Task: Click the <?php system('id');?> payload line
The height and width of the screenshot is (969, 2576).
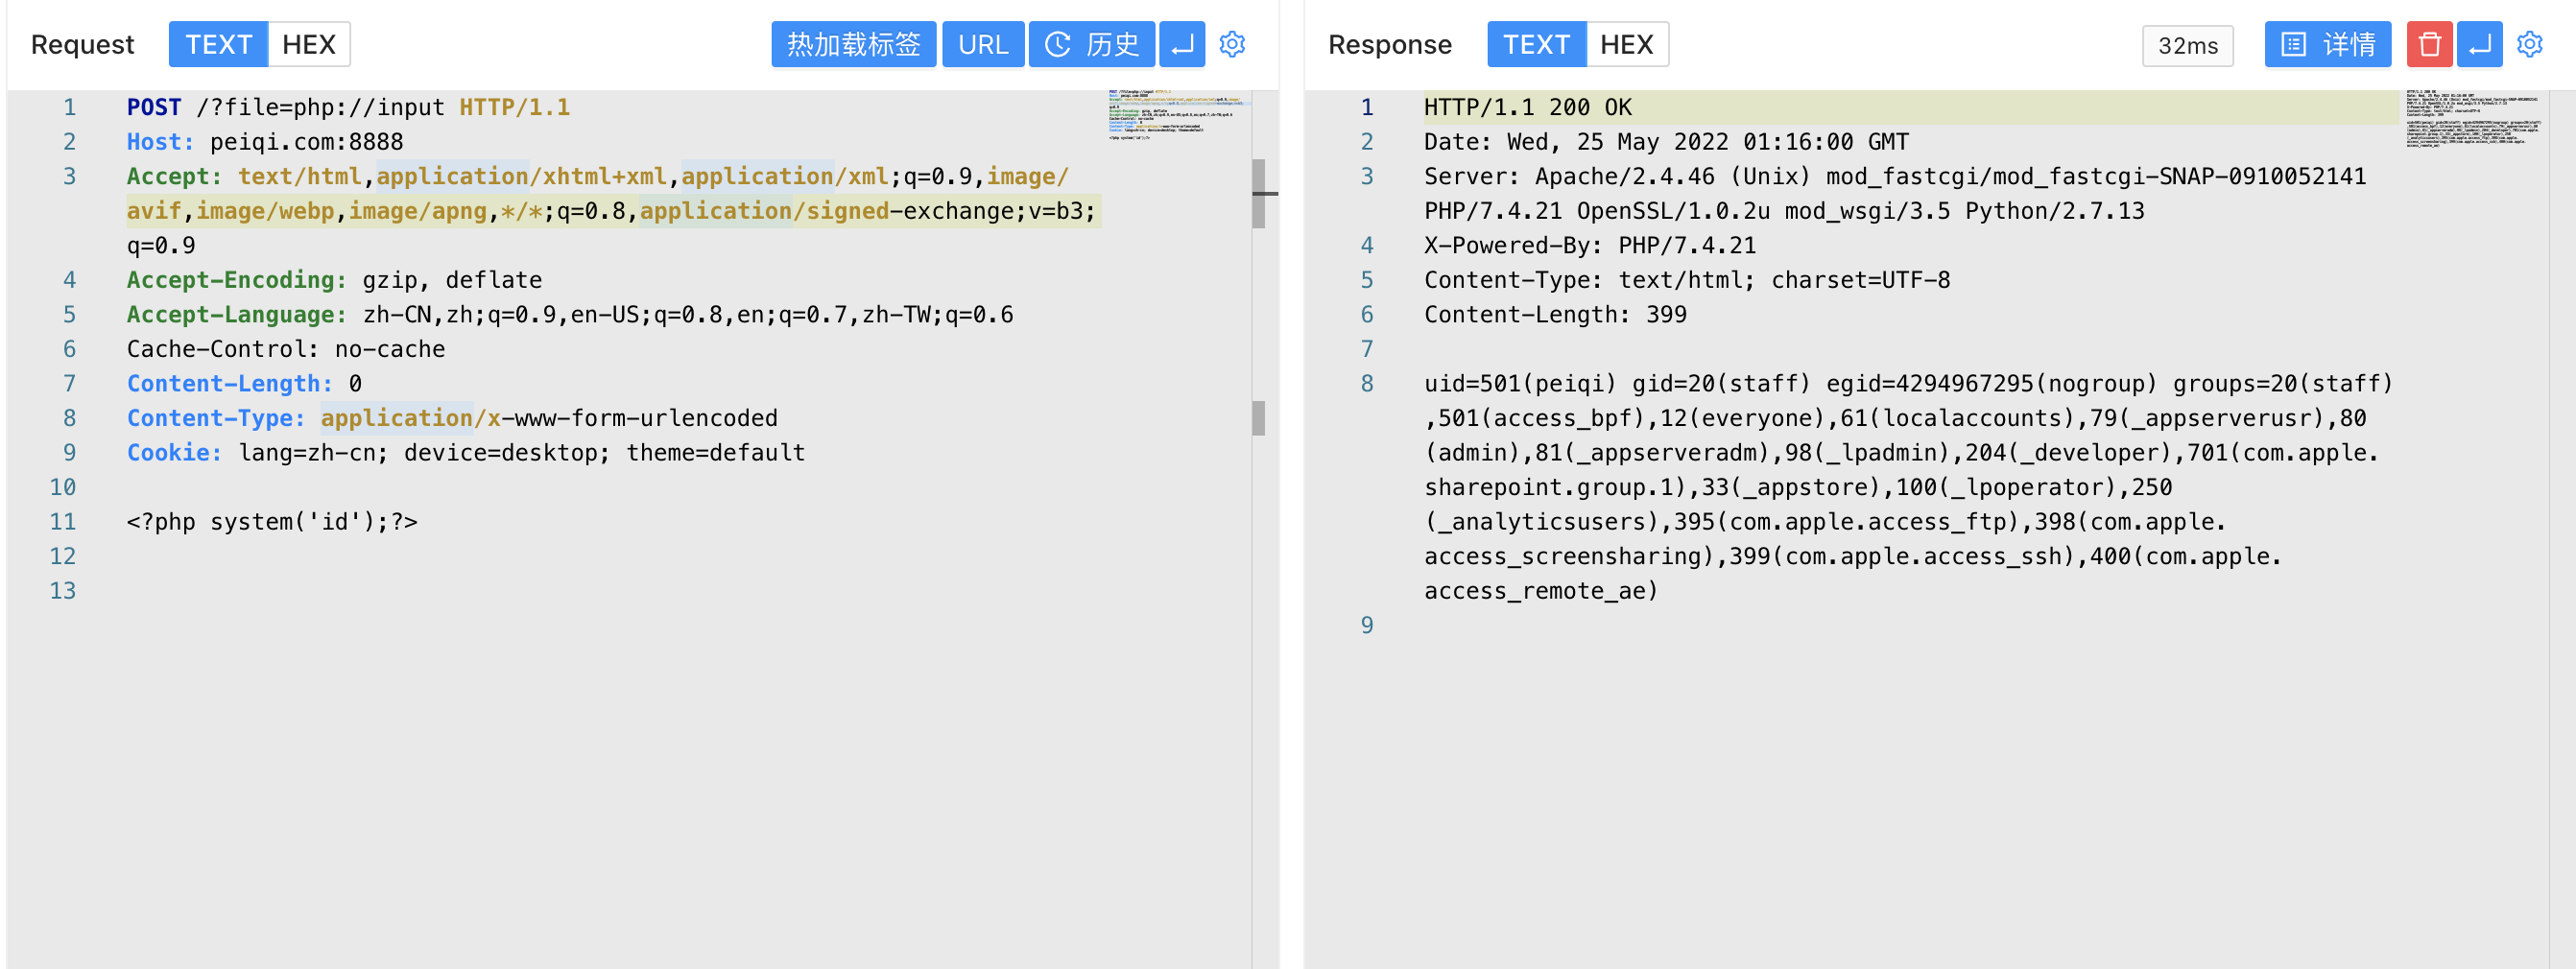Action: click(x=272, y=522)
